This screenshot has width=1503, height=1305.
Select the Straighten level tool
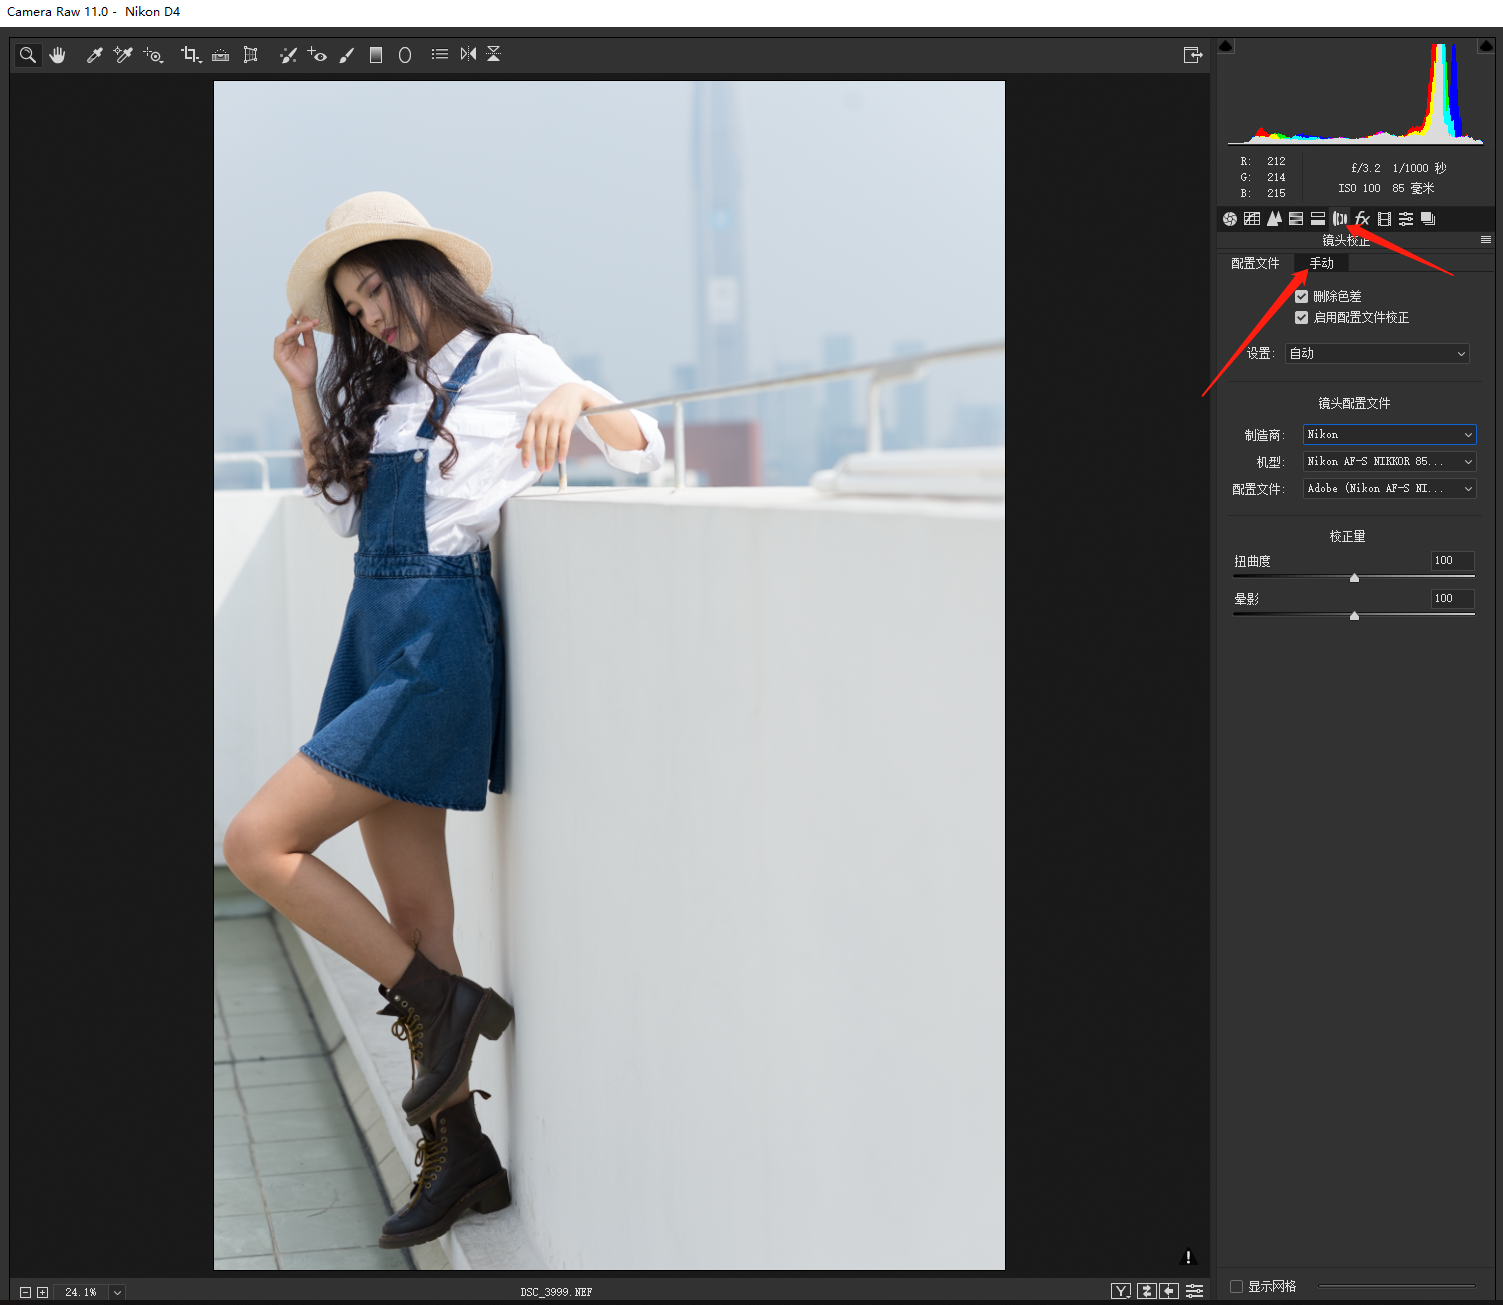point(221,55)
